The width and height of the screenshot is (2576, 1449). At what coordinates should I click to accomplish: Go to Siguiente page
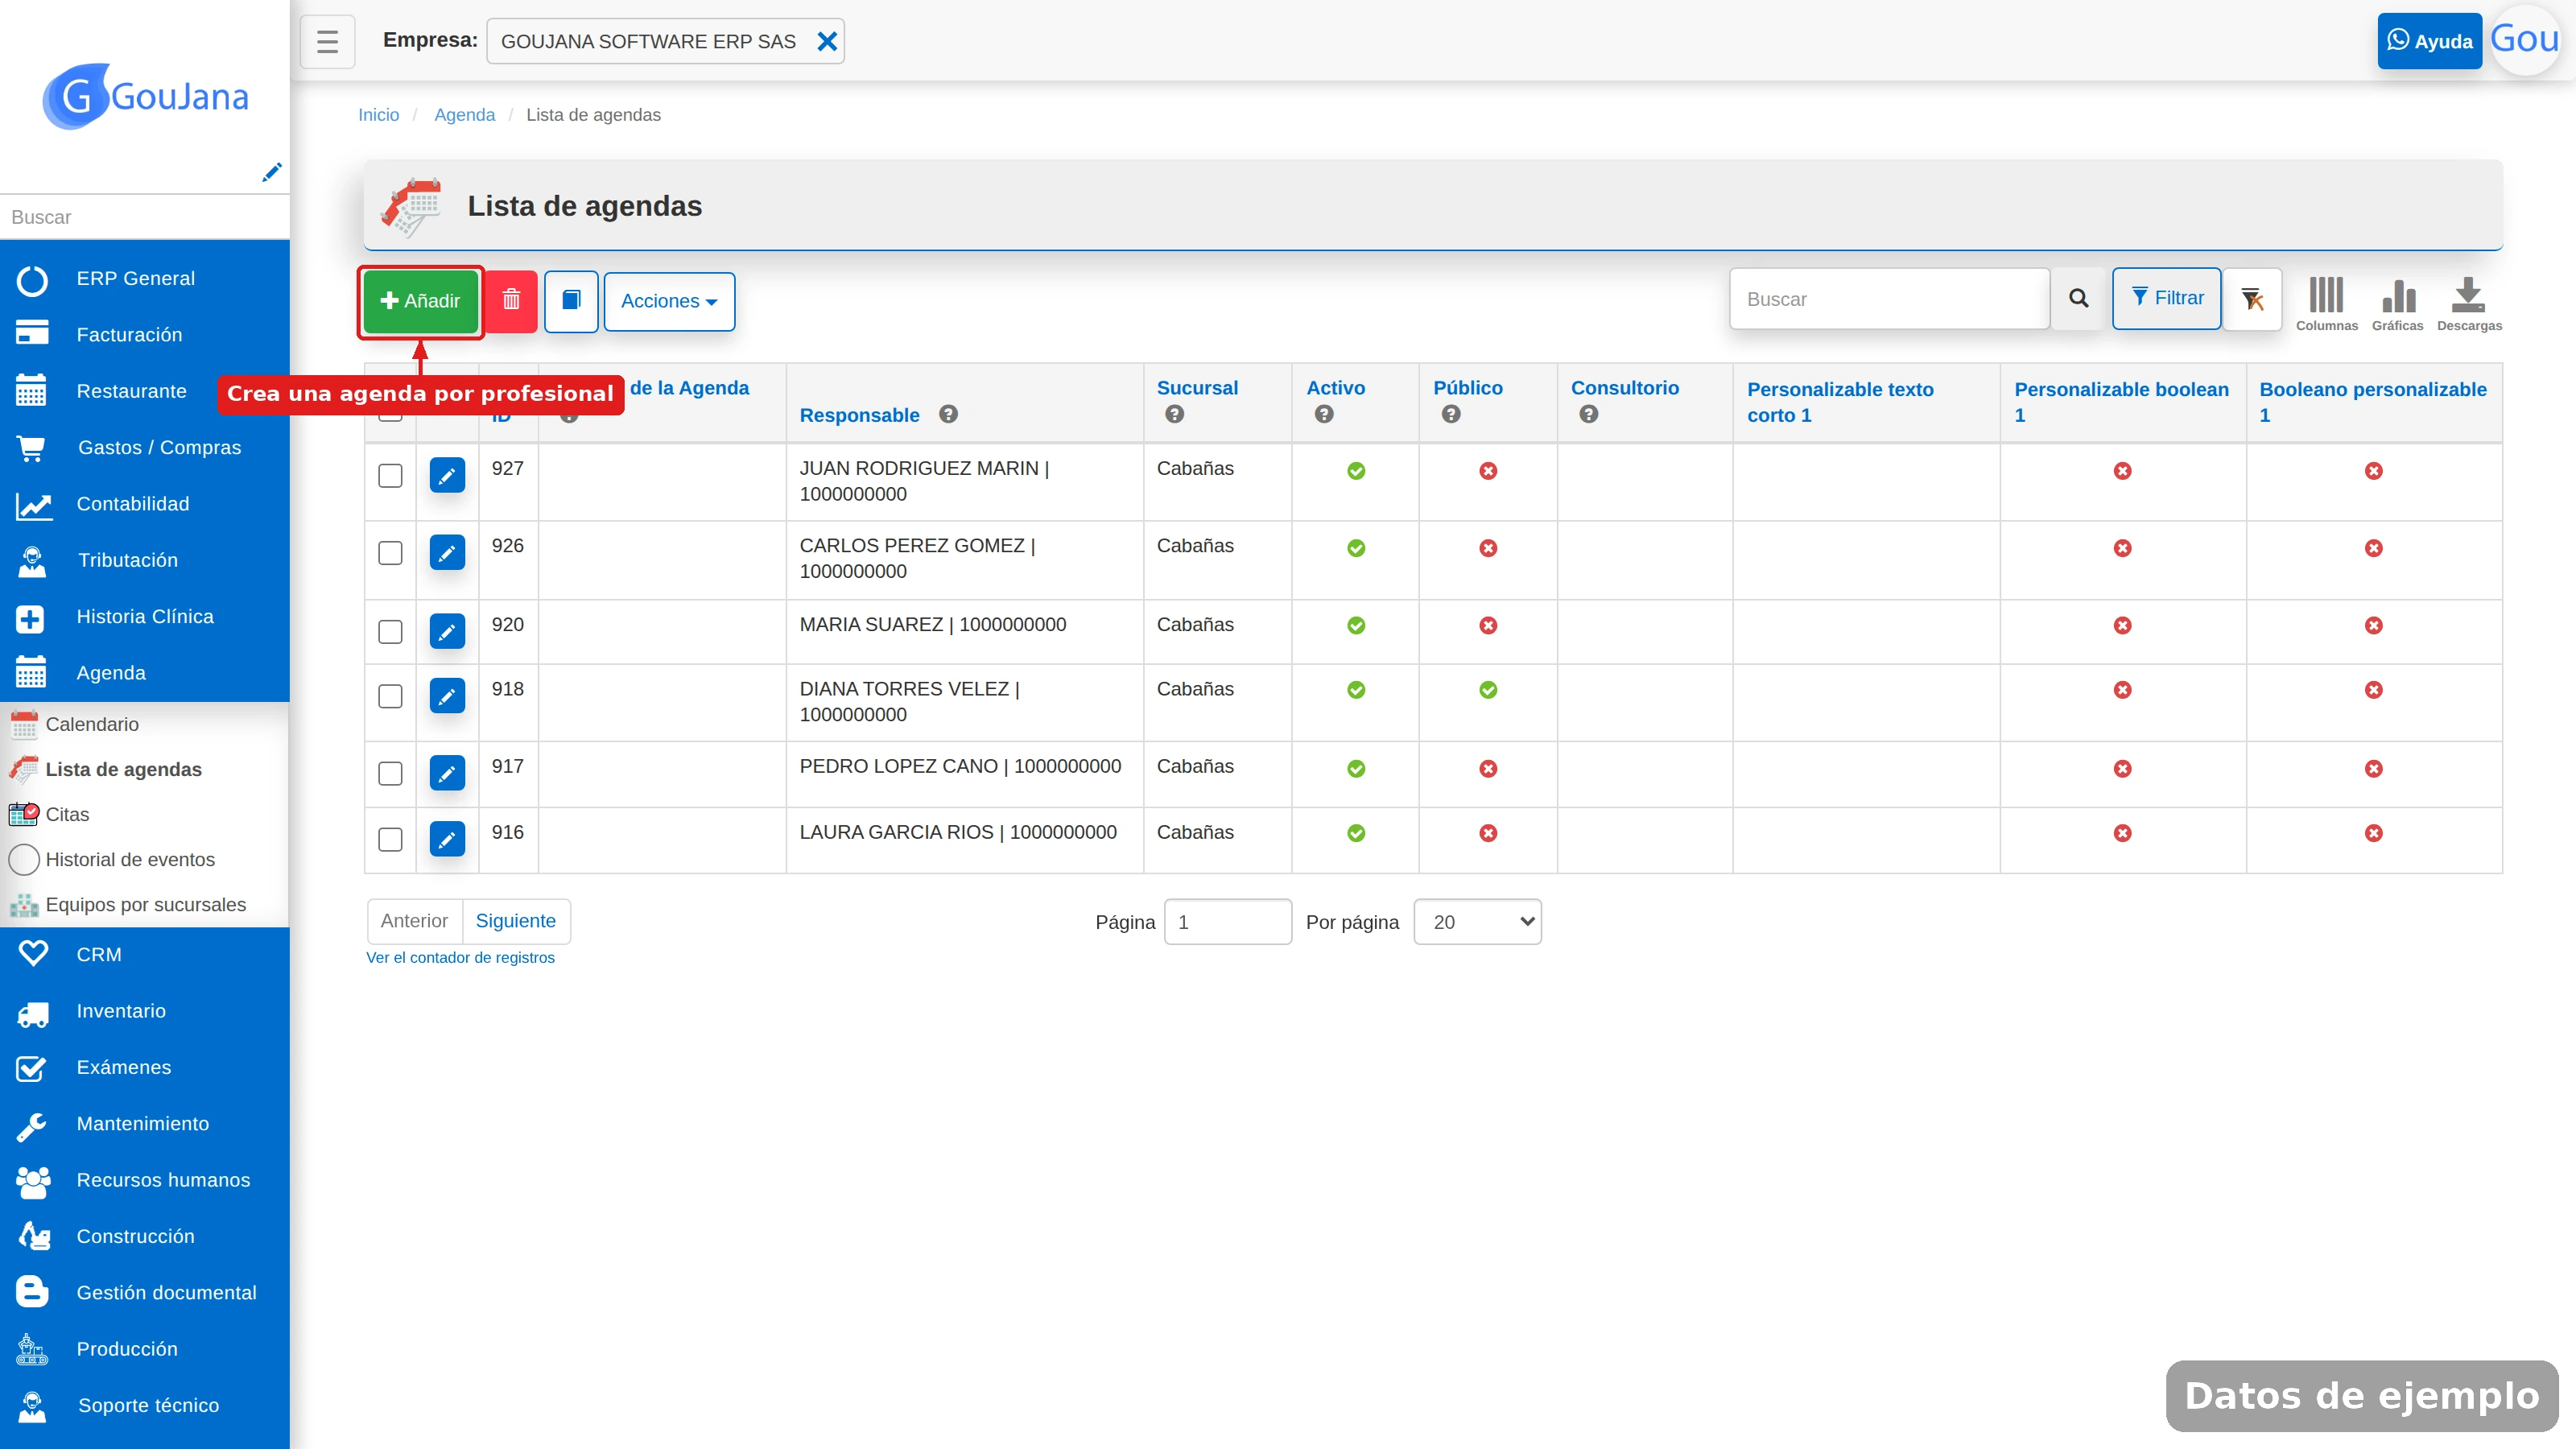coord(515,921)
